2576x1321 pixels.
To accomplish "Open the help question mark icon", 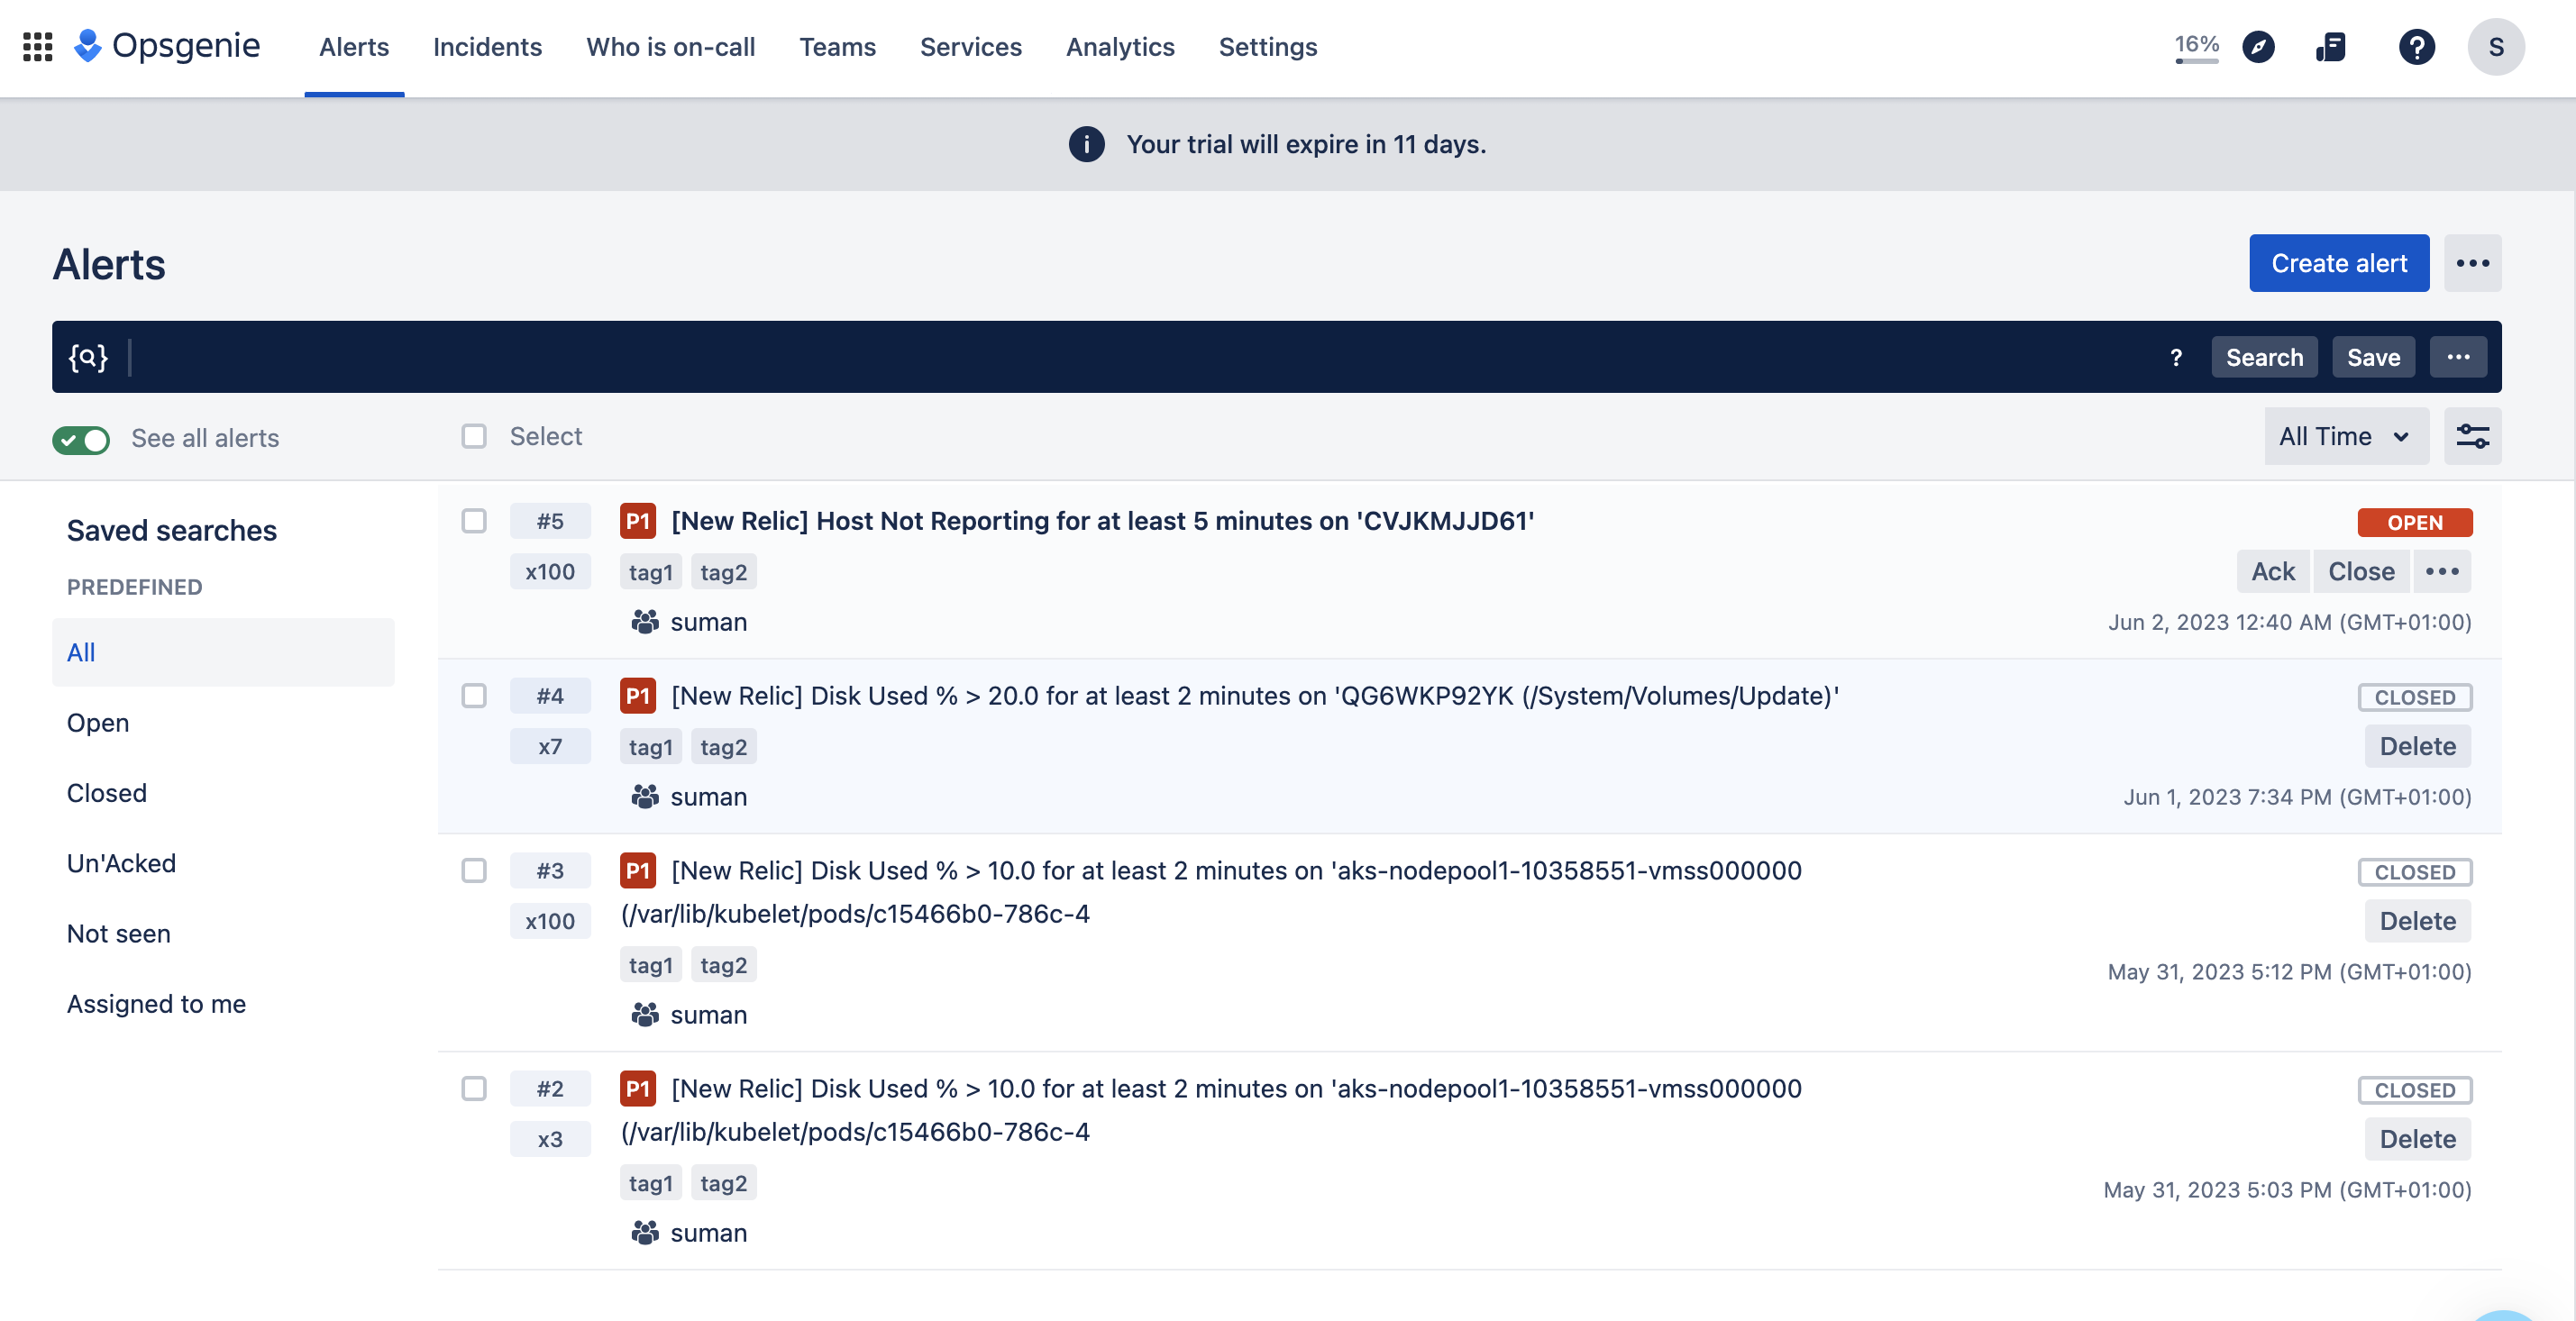I will 2416,47.
